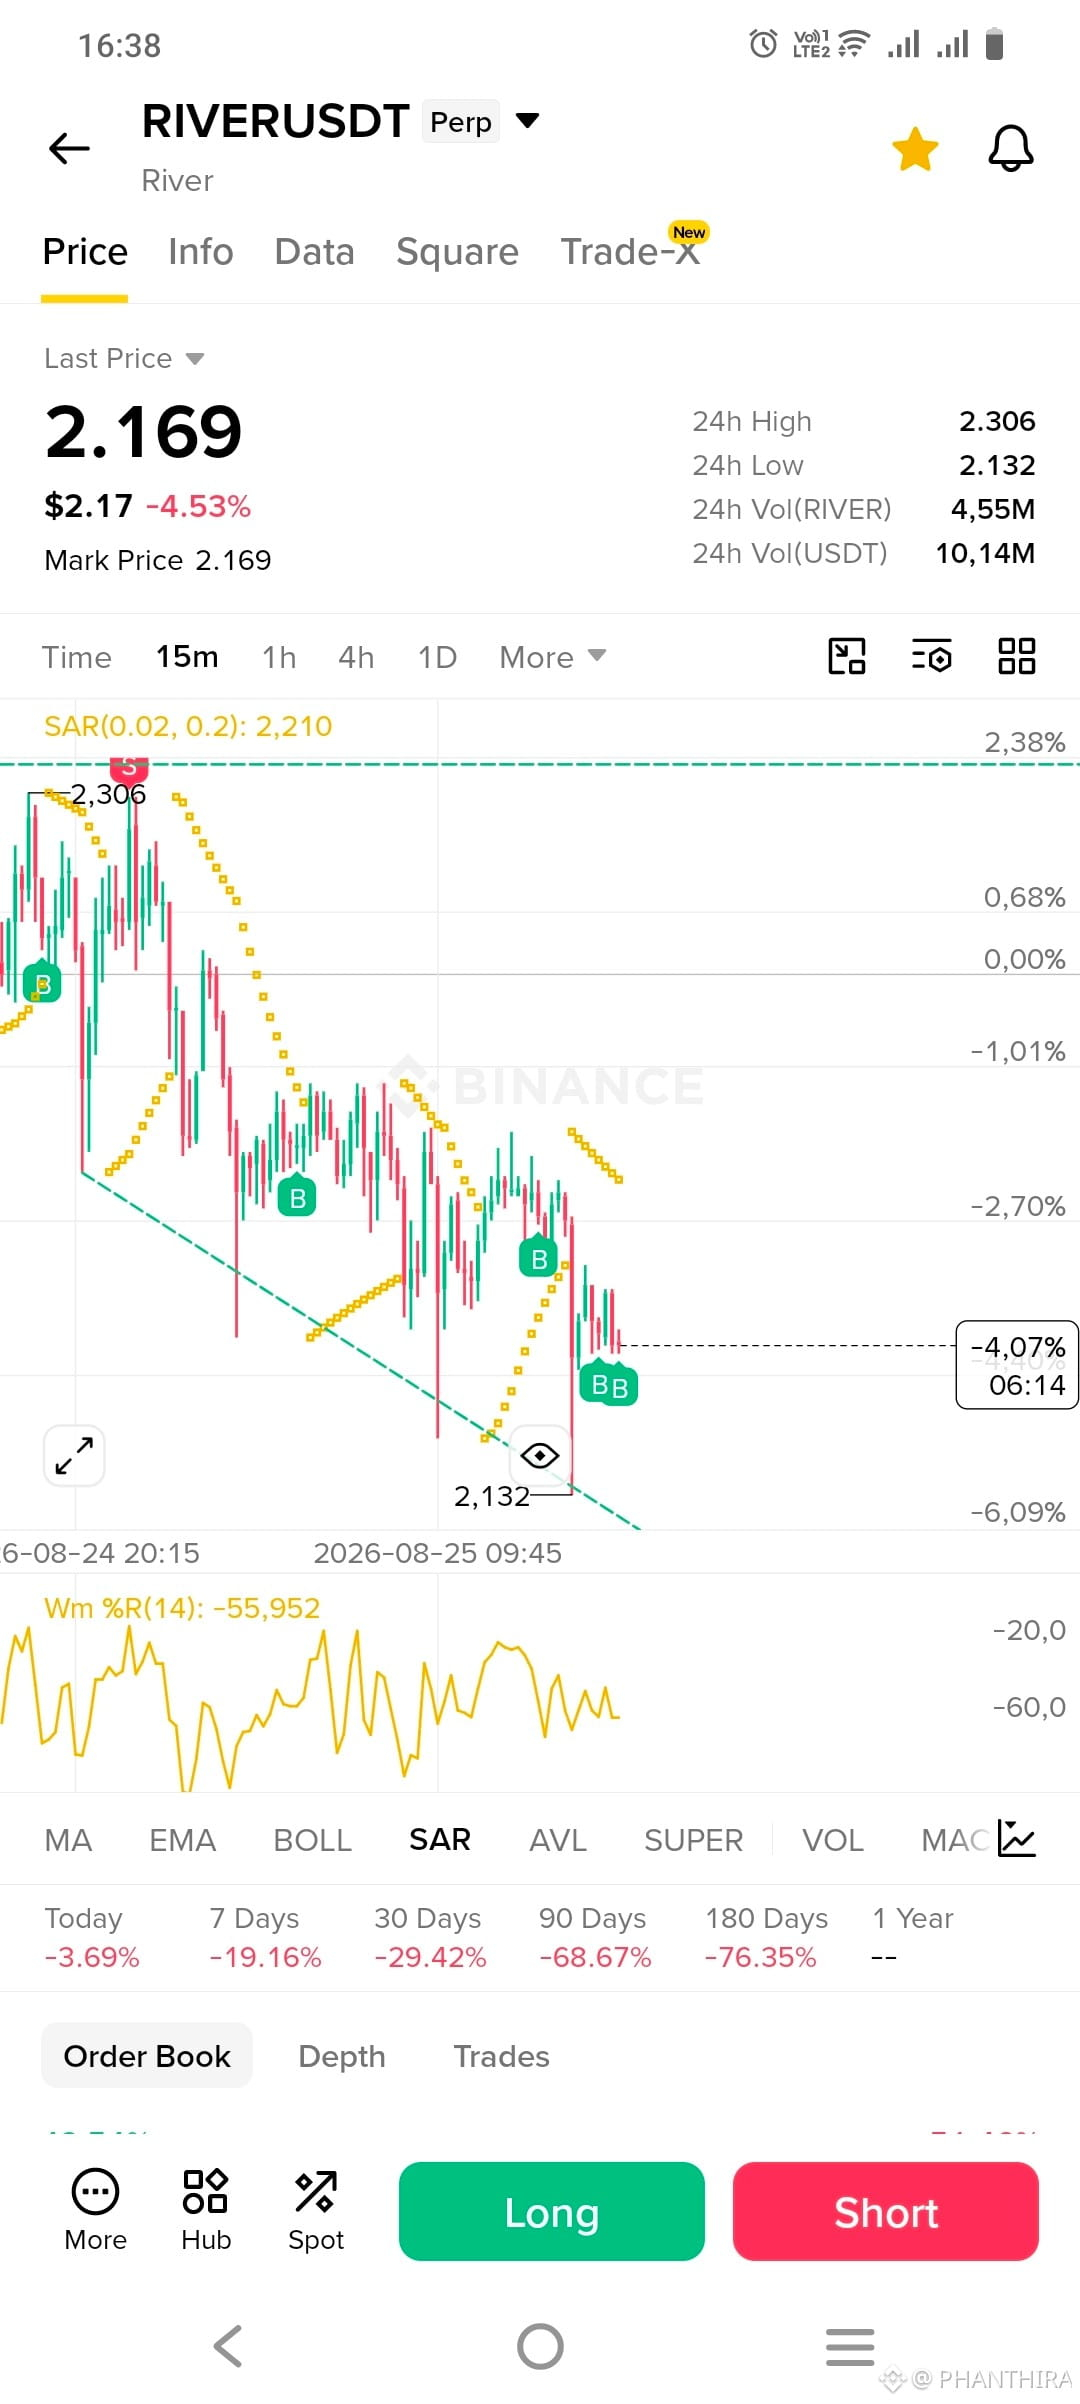Expand the More intervals dropdown
The height and width of the screenshot is (2404, 1080).
553,657
